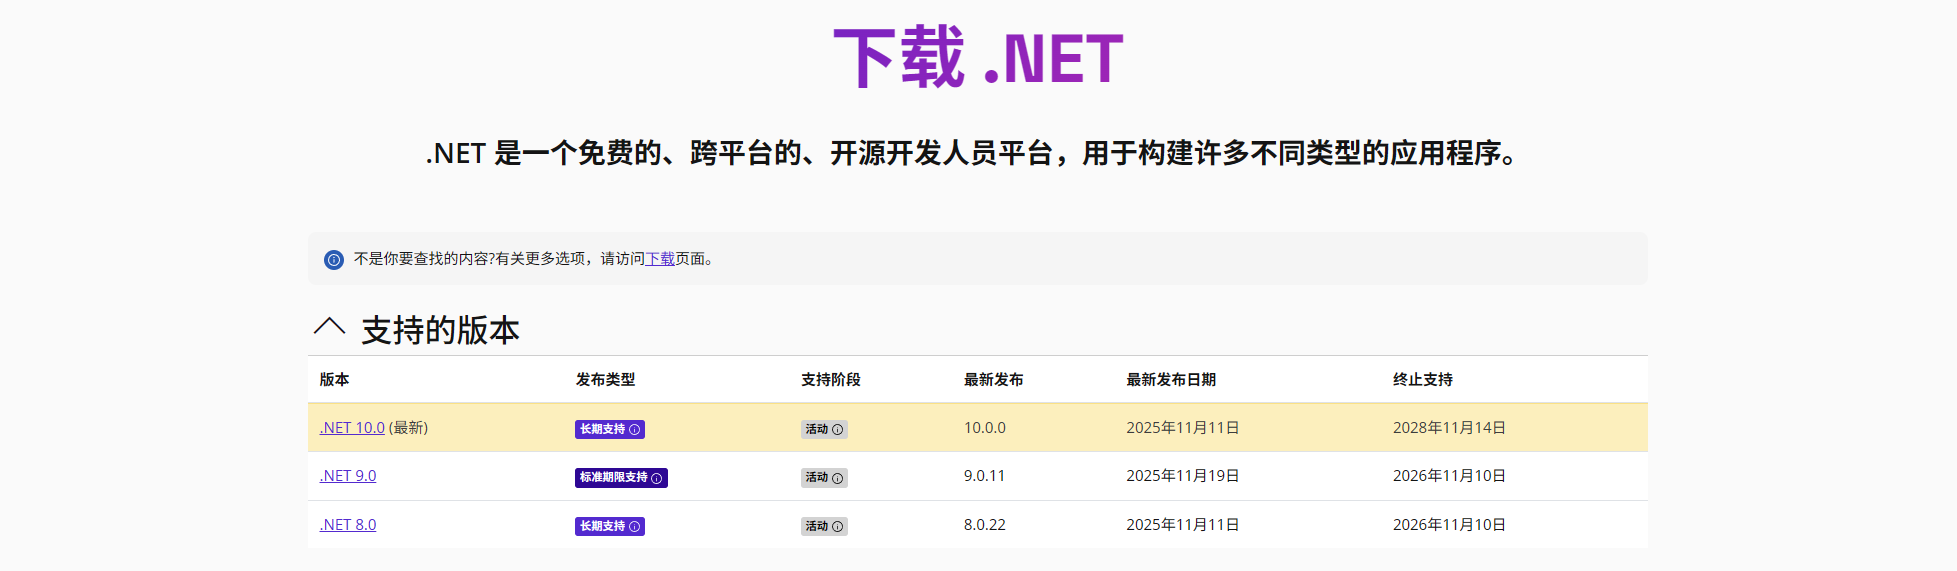This screenshot has height=571, width=1957.
Task: Click the 最新发布日期 column header
Action: 1171,380
